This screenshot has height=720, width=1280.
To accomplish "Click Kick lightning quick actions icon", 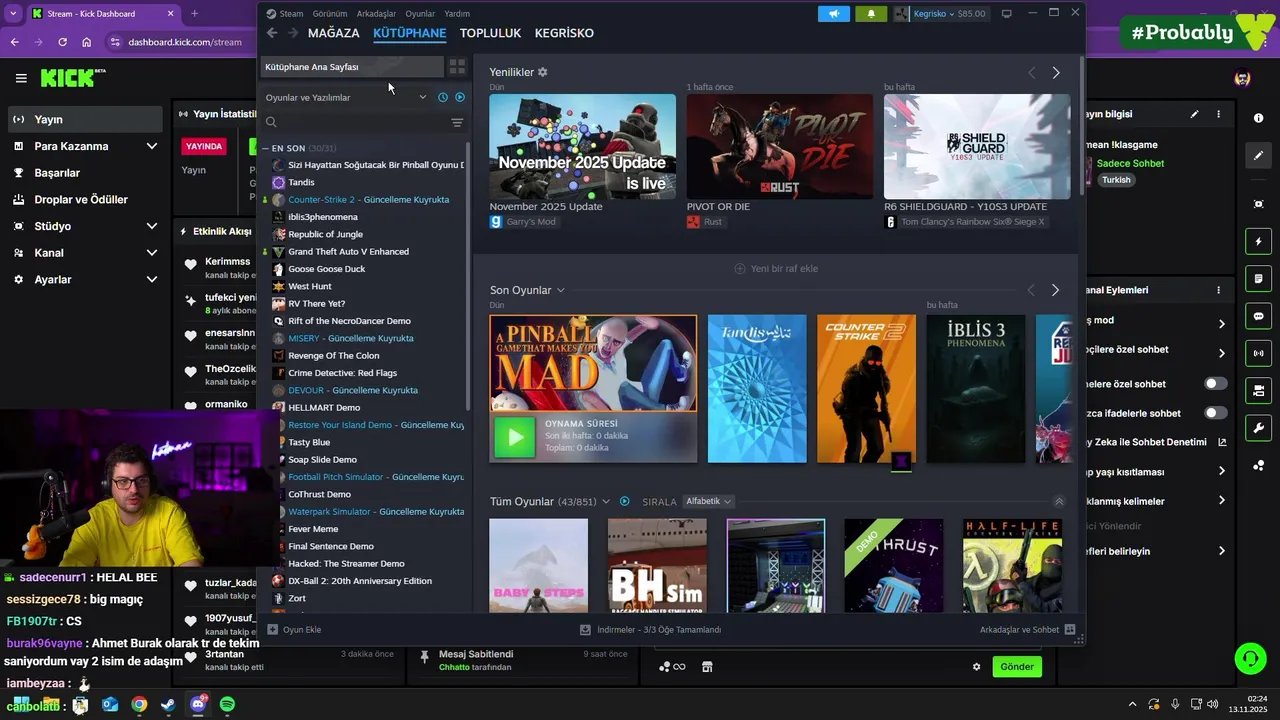I will (x=1258, y=241).
